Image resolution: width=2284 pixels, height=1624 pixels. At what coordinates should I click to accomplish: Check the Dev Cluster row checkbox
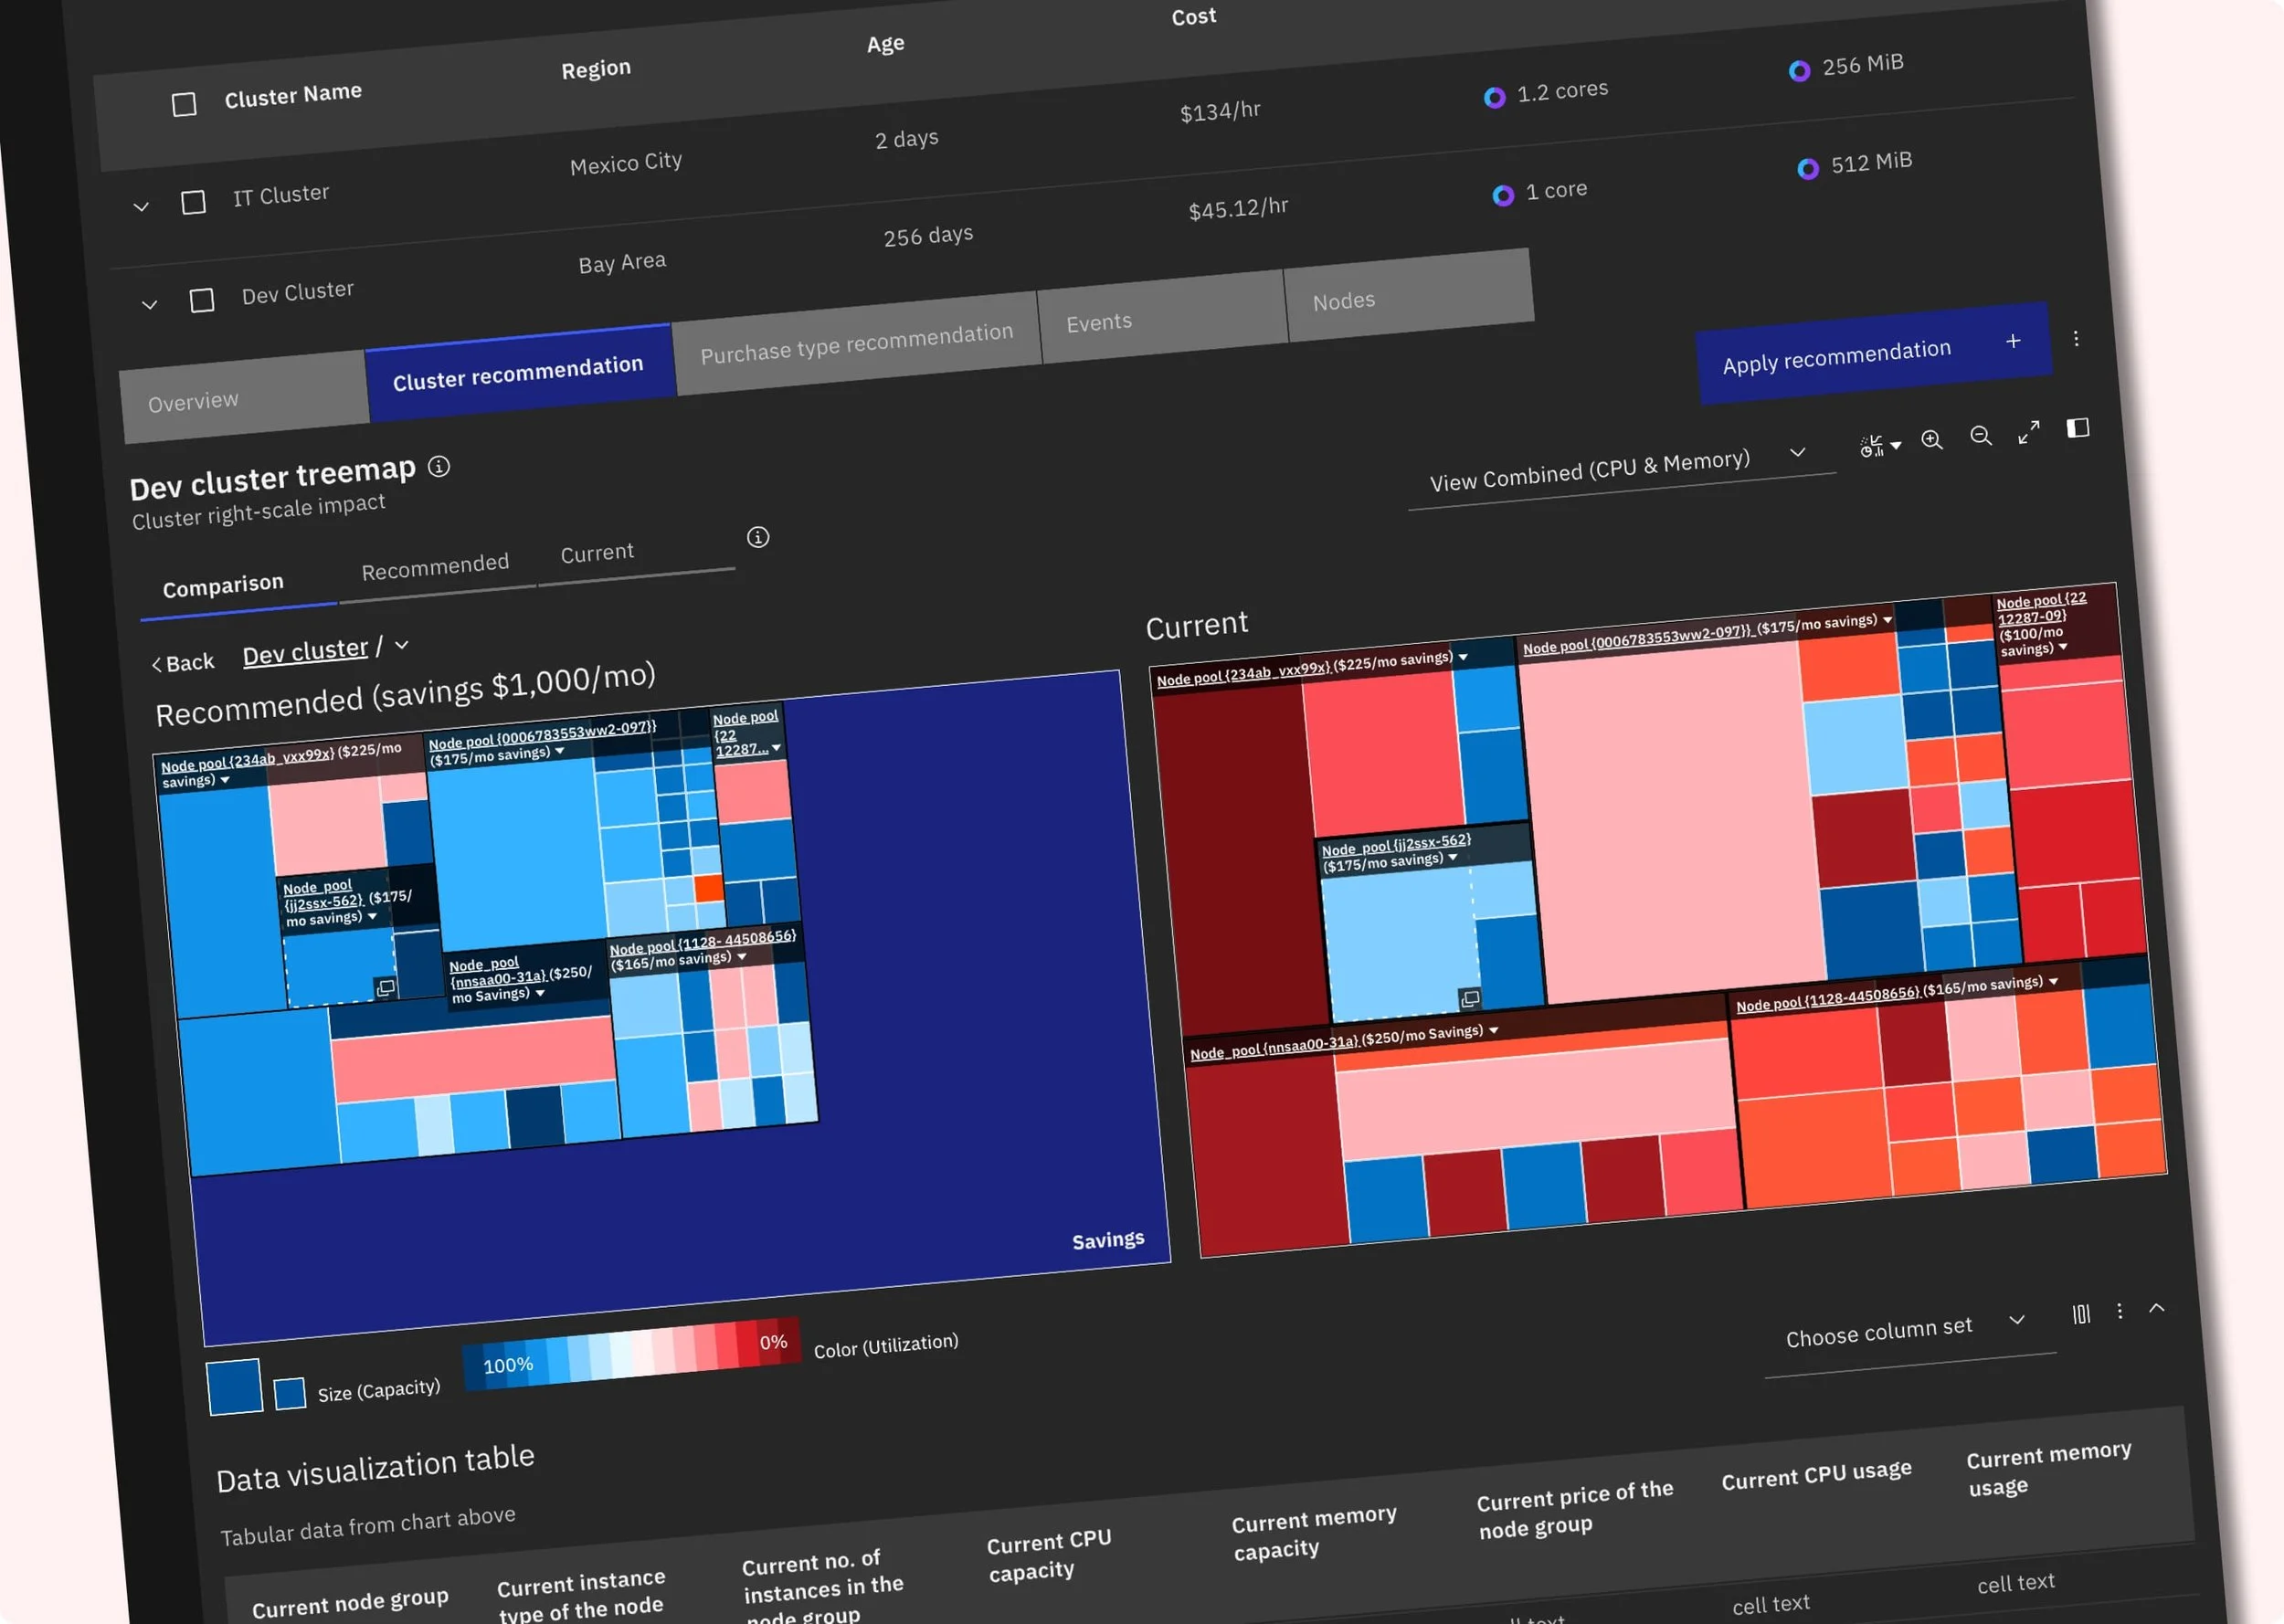tap(202, 300)
